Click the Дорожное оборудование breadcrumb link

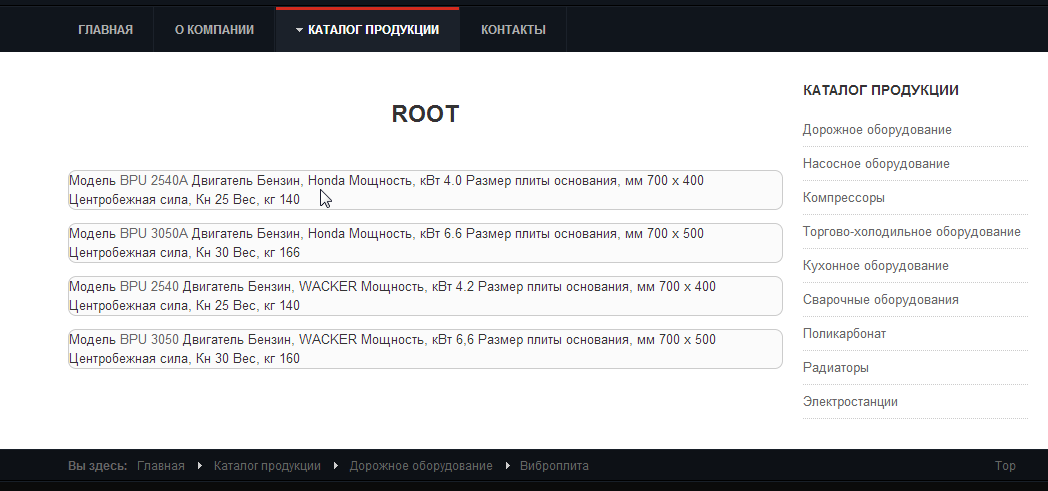coord(420,466)
